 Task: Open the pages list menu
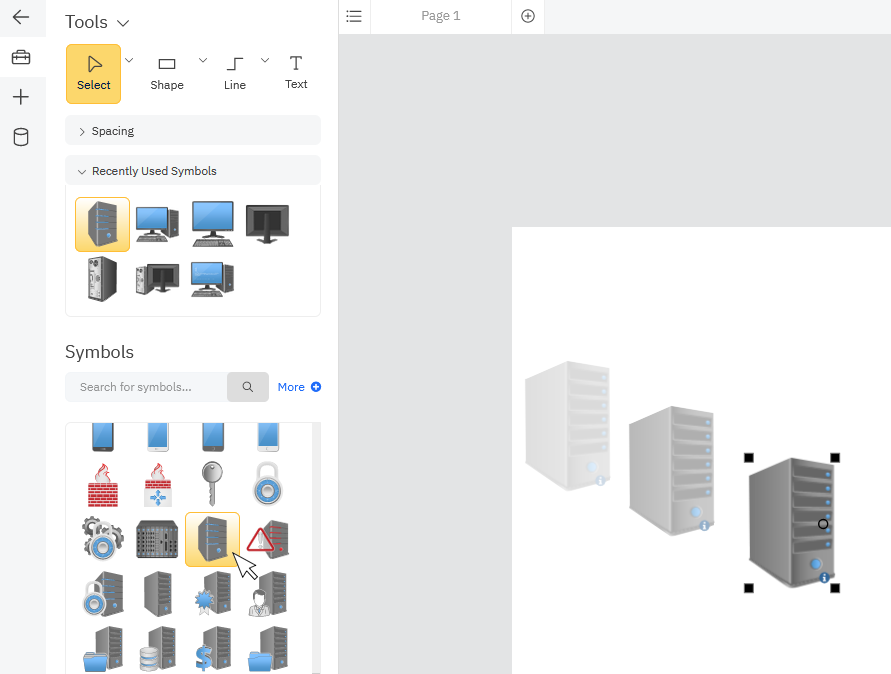pos(354,16)
